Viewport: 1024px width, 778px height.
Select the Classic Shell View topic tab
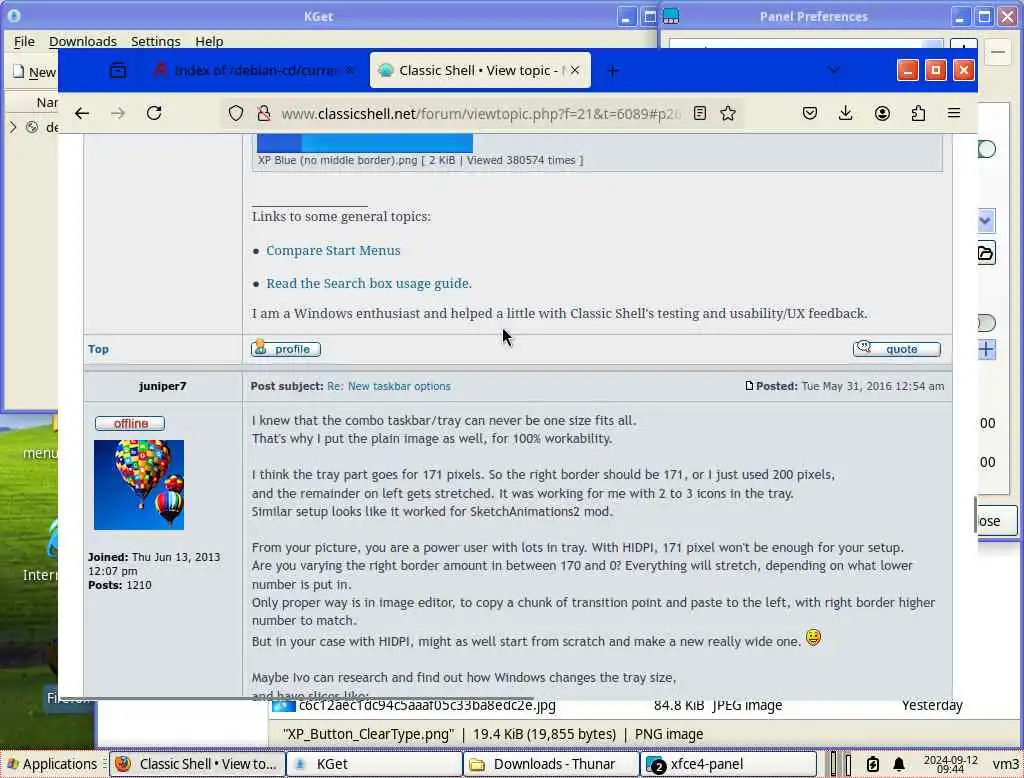[x=480, y=70]
